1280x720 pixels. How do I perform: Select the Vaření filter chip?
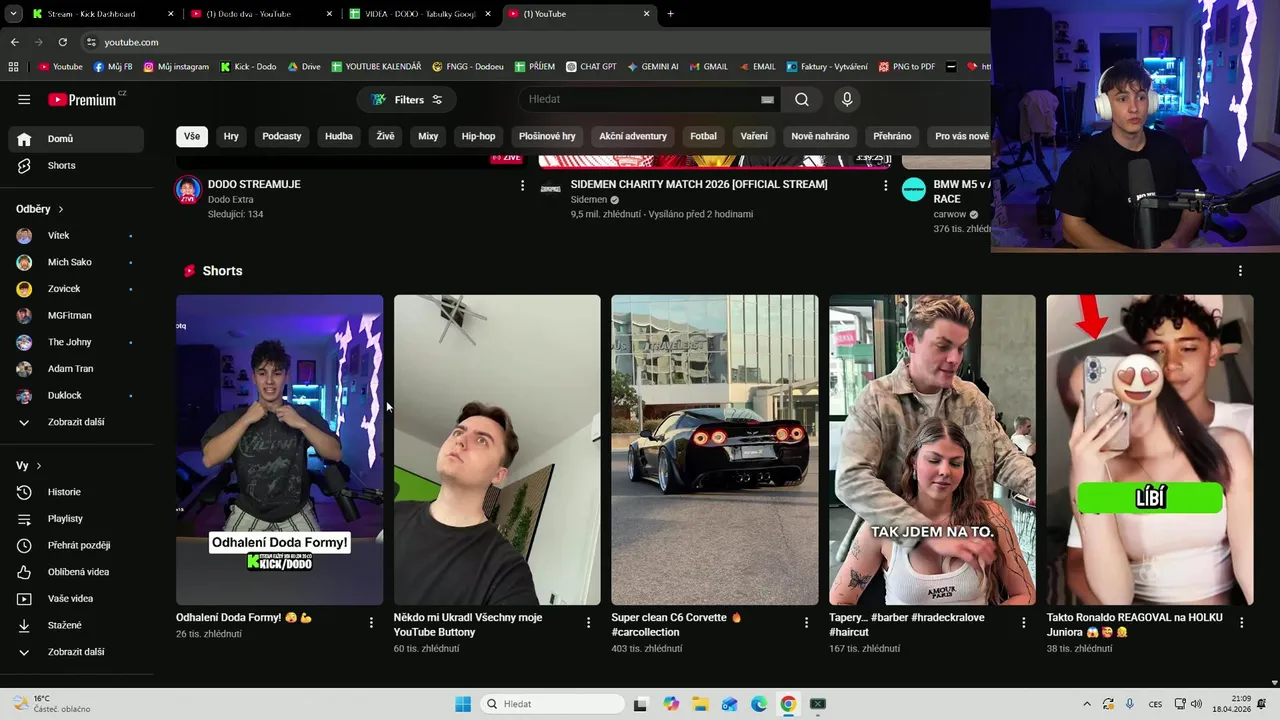(754, 136)
